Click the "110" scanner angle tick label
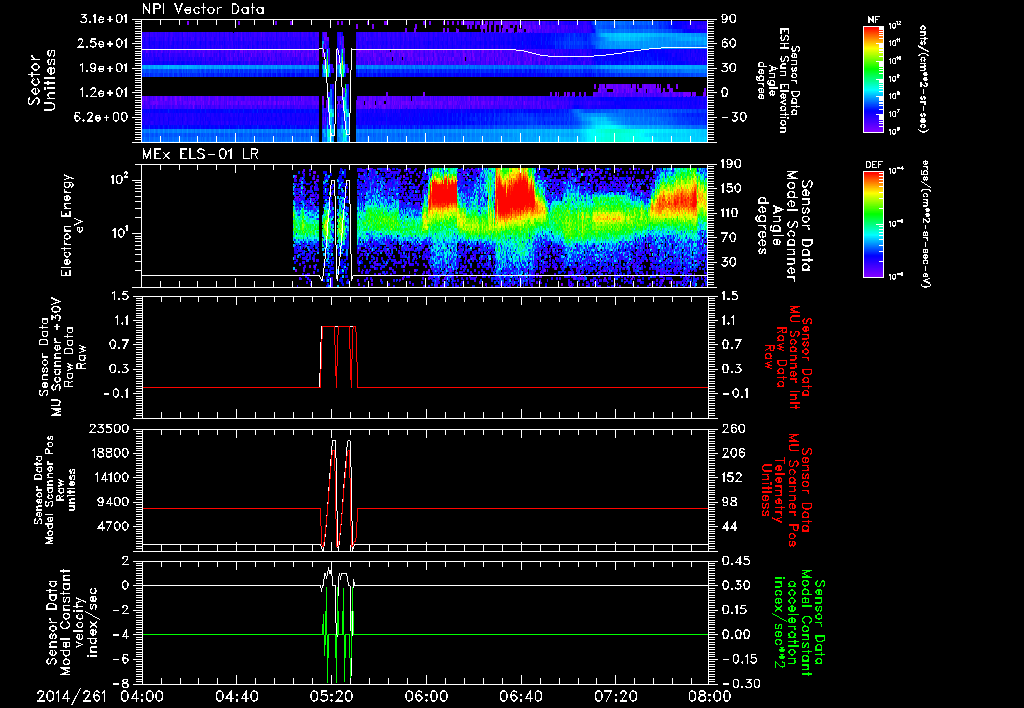1024x708 pixels. 731,213
